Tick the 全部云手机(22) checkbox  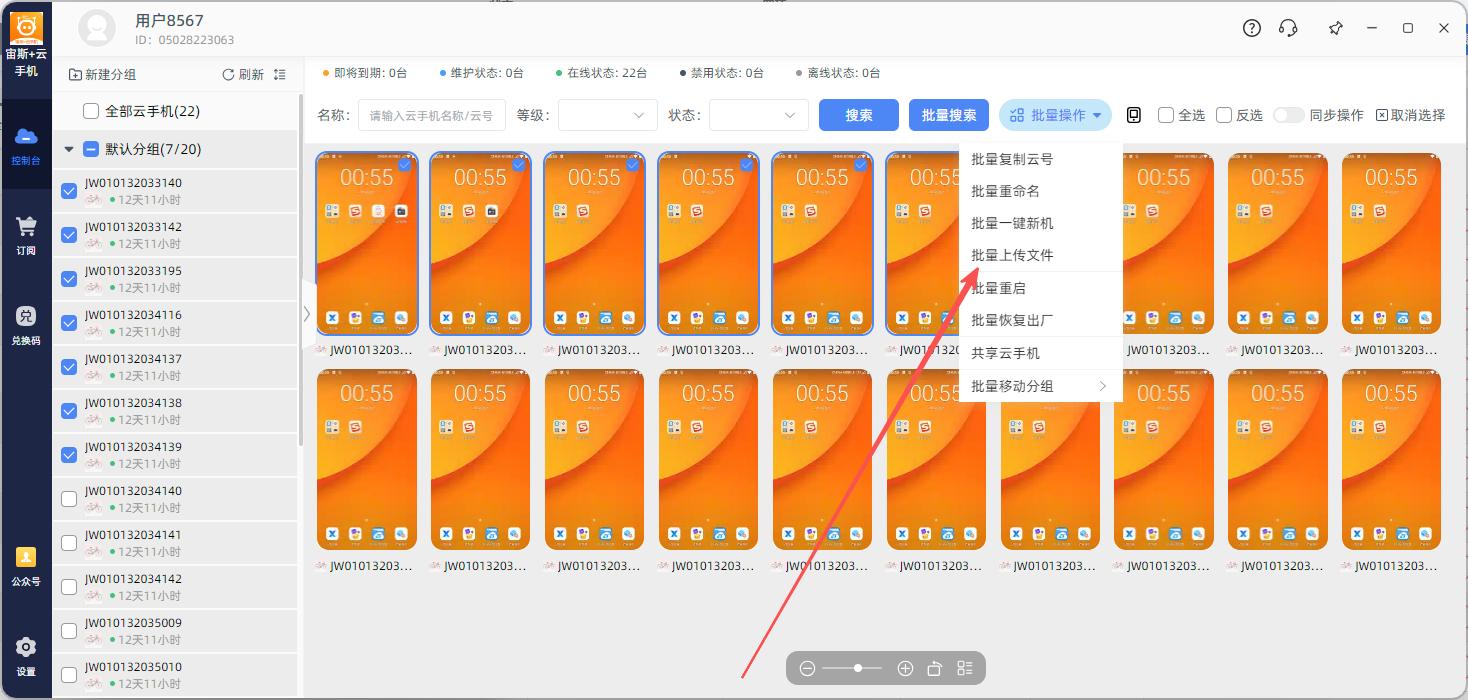[x=91, y=111]
